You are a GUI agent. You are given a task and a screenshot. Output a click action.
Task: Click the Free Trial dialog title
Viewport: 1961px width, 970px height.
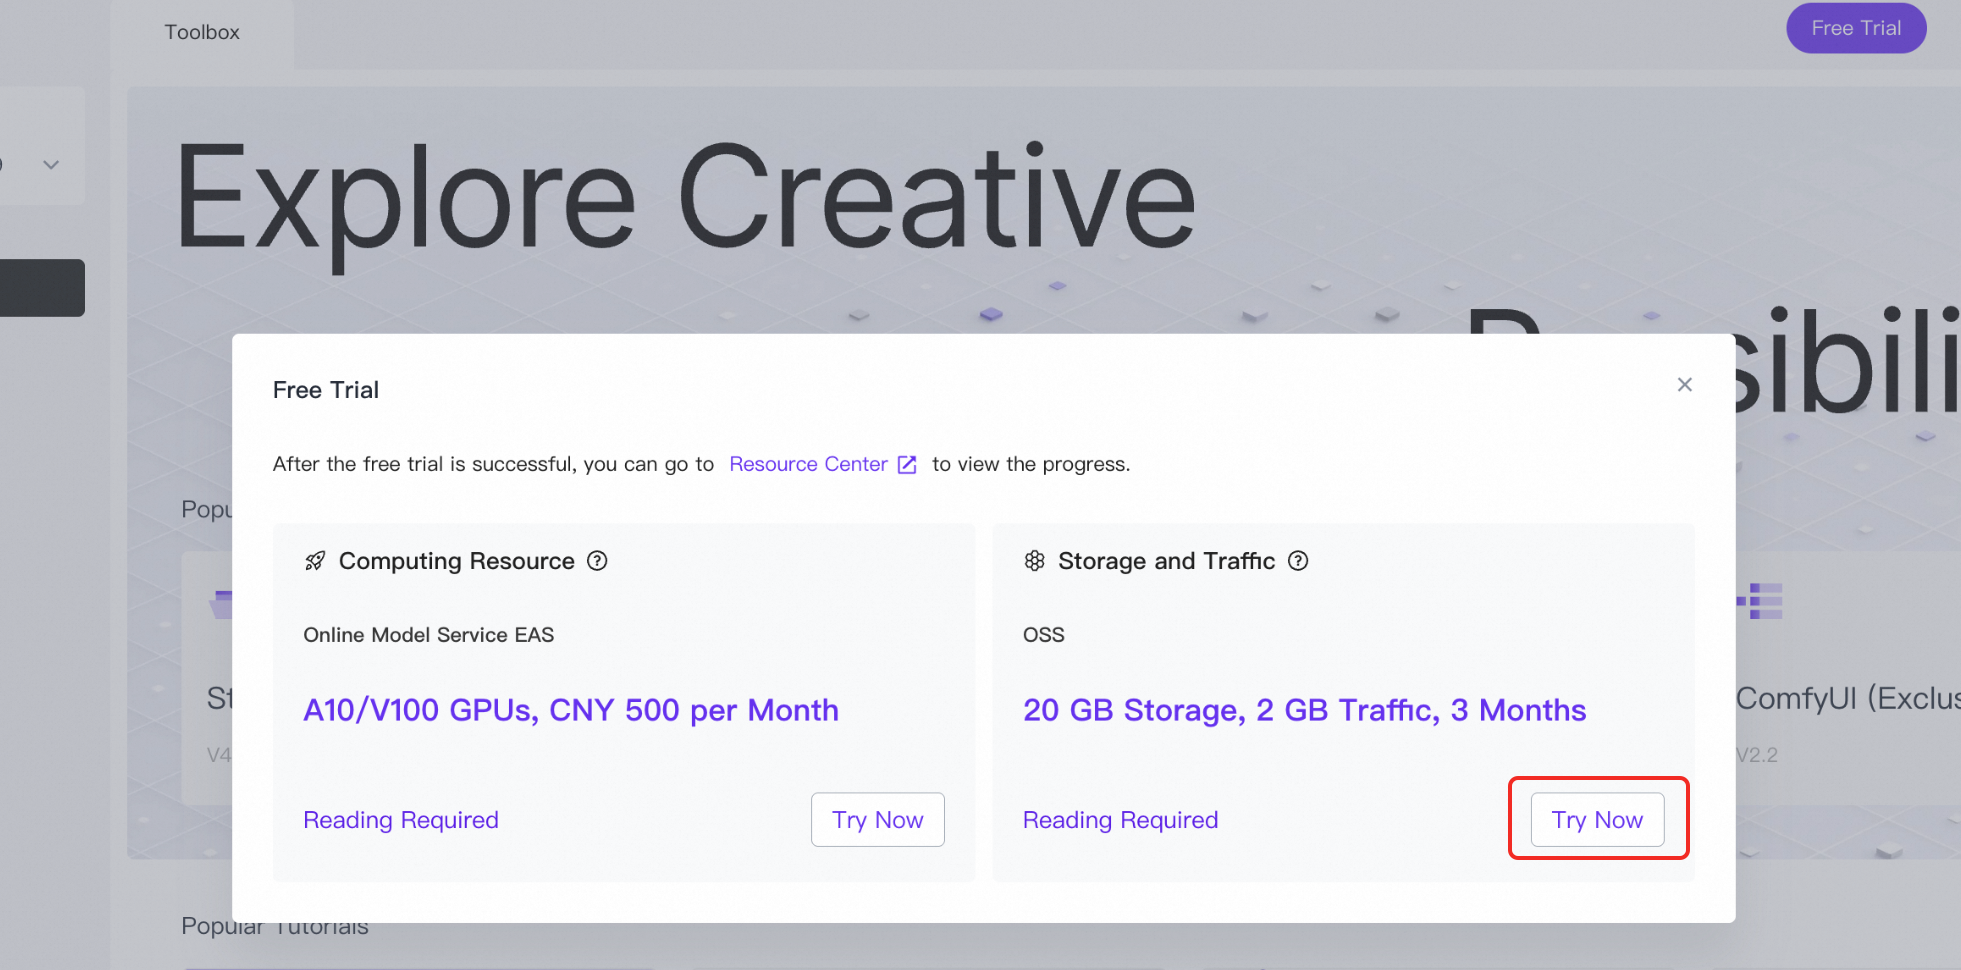click(326, 390)
